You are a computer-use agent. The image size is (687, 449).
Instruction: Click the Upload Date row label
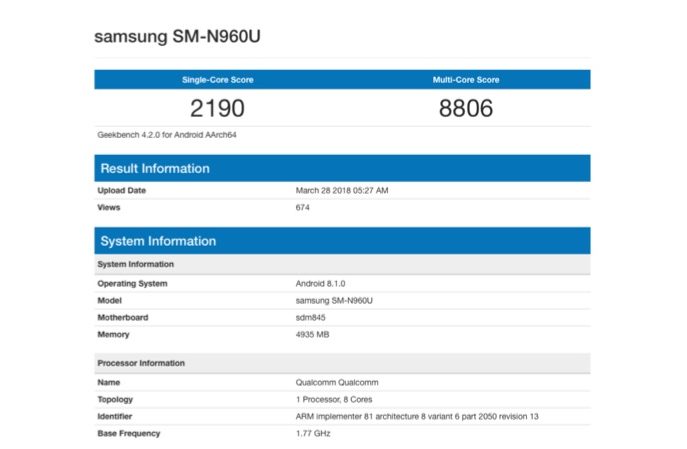click(121, 190)
